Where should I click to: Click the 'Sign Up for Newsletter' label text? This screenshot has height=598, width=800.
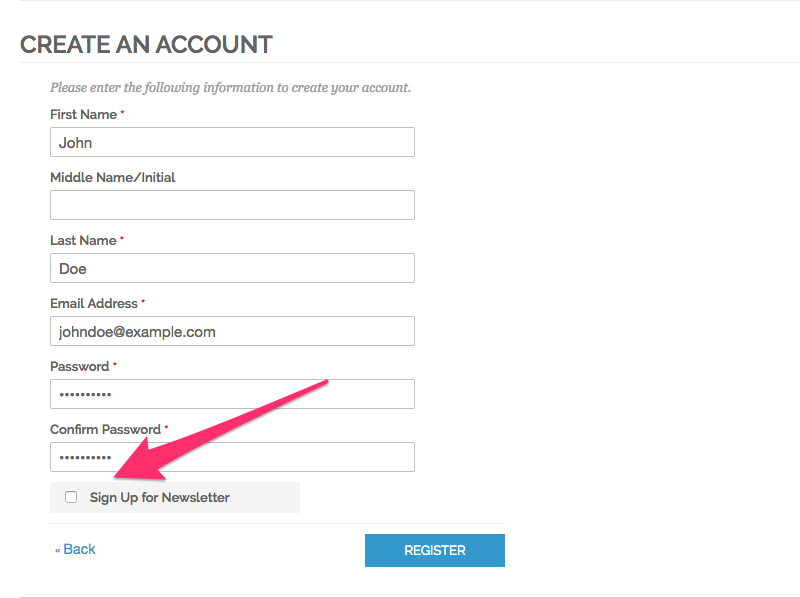160,497
